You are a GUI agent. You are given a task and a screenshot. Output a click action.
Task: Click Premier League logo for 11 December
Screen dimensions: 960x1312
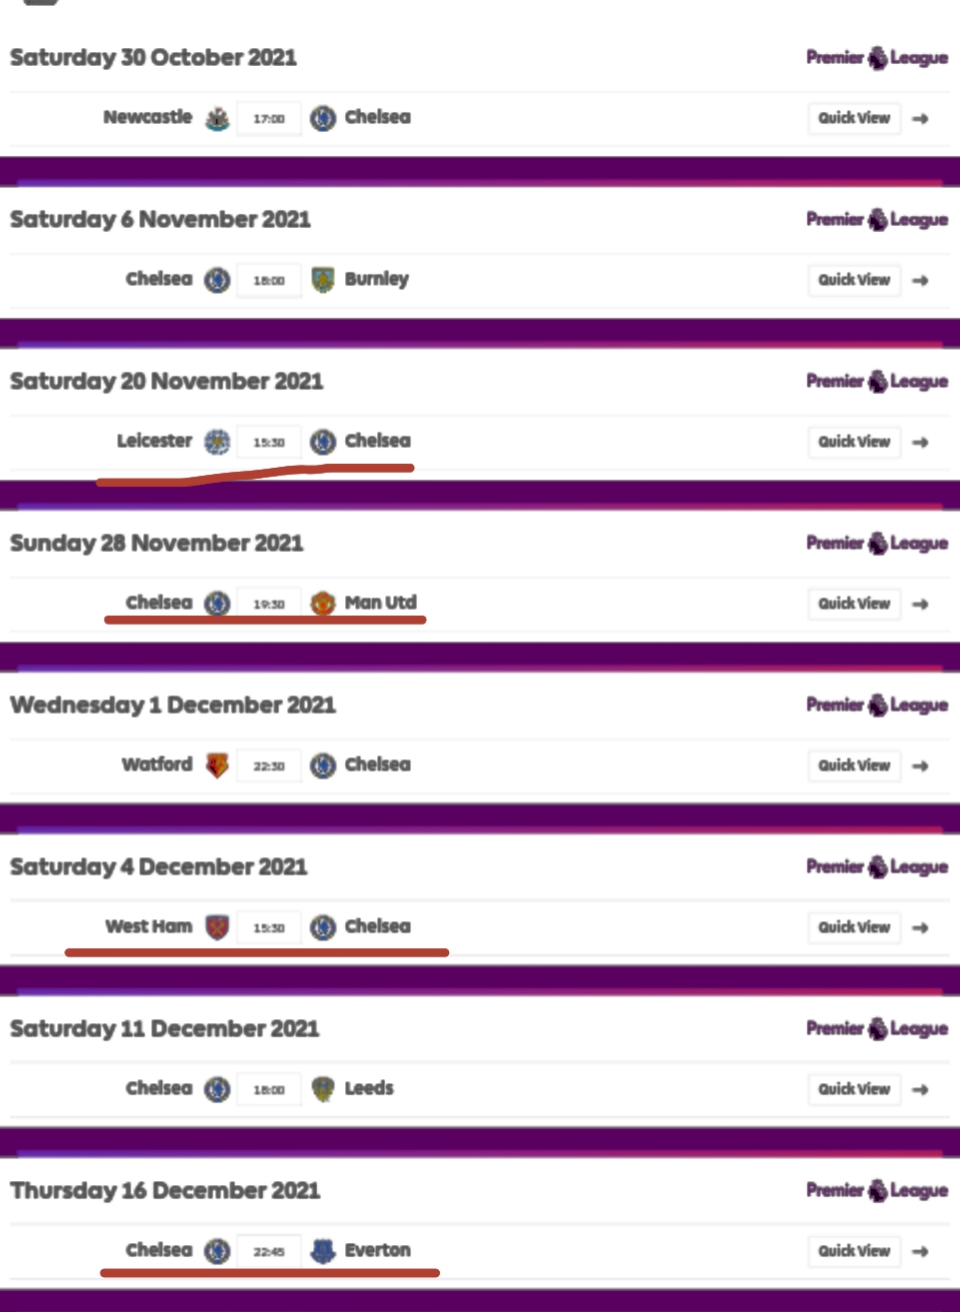point(877,1029)
